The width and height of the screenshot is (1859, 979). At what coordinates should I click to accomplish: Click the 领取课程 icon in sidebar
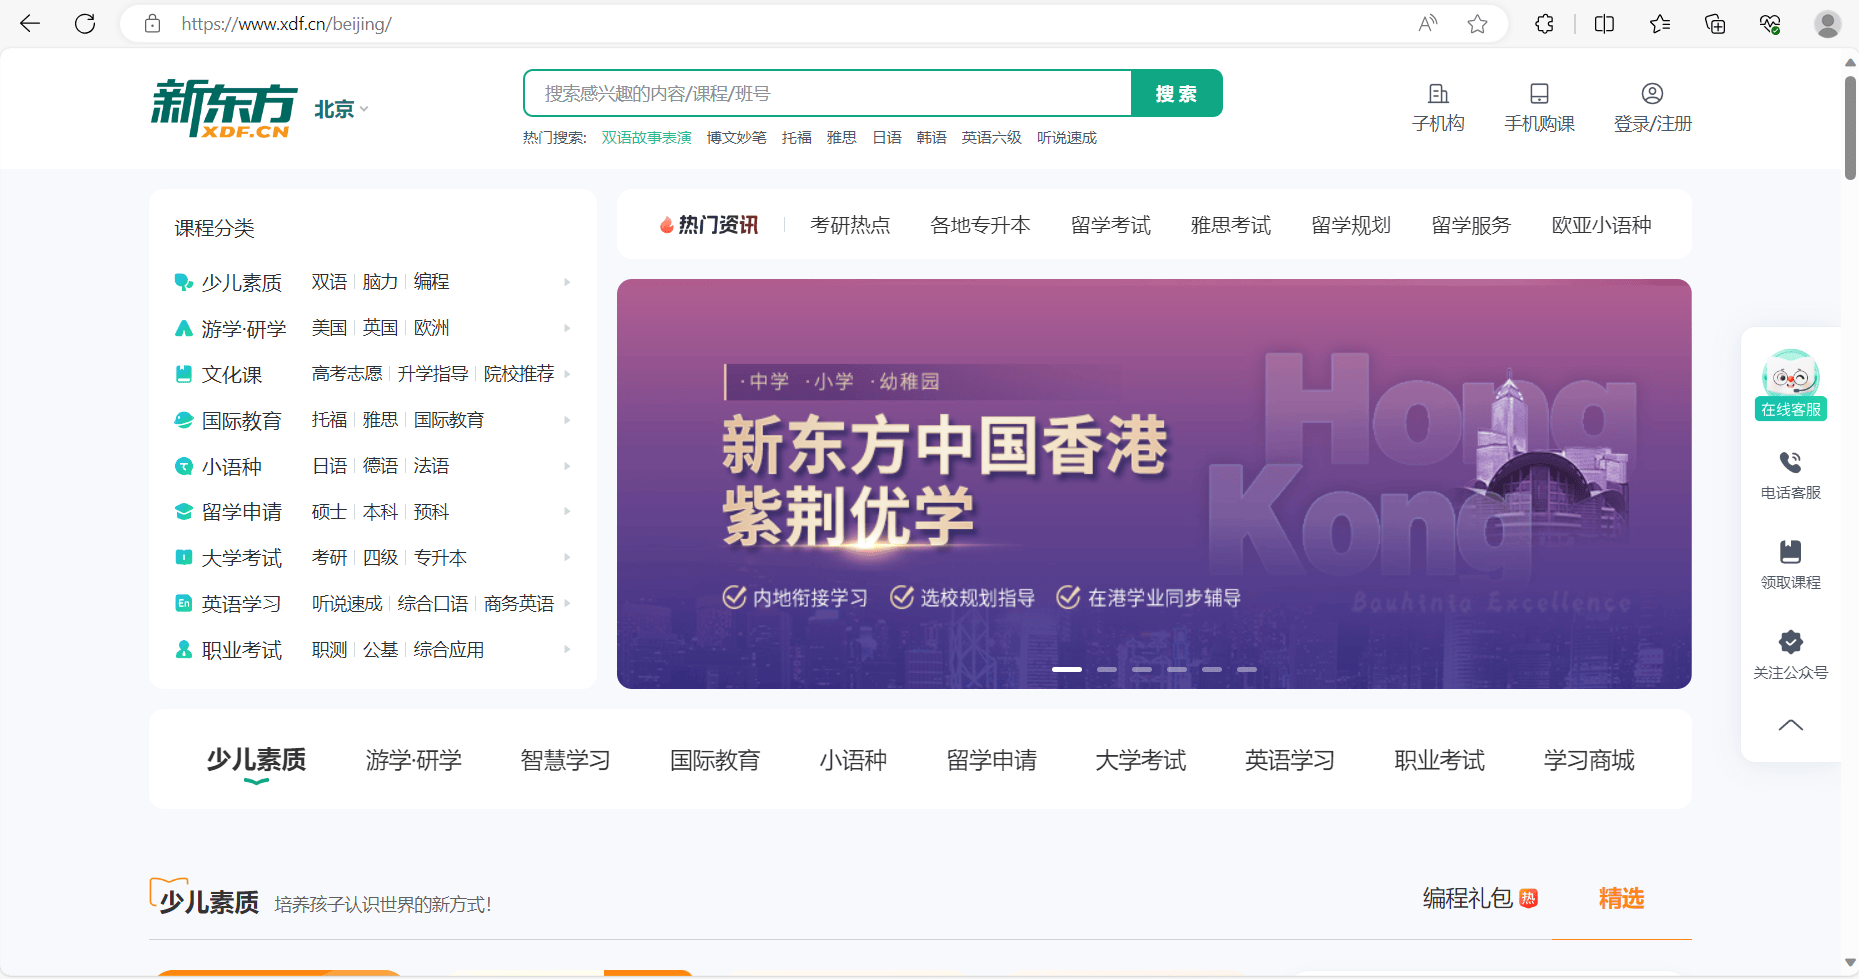1790,552
